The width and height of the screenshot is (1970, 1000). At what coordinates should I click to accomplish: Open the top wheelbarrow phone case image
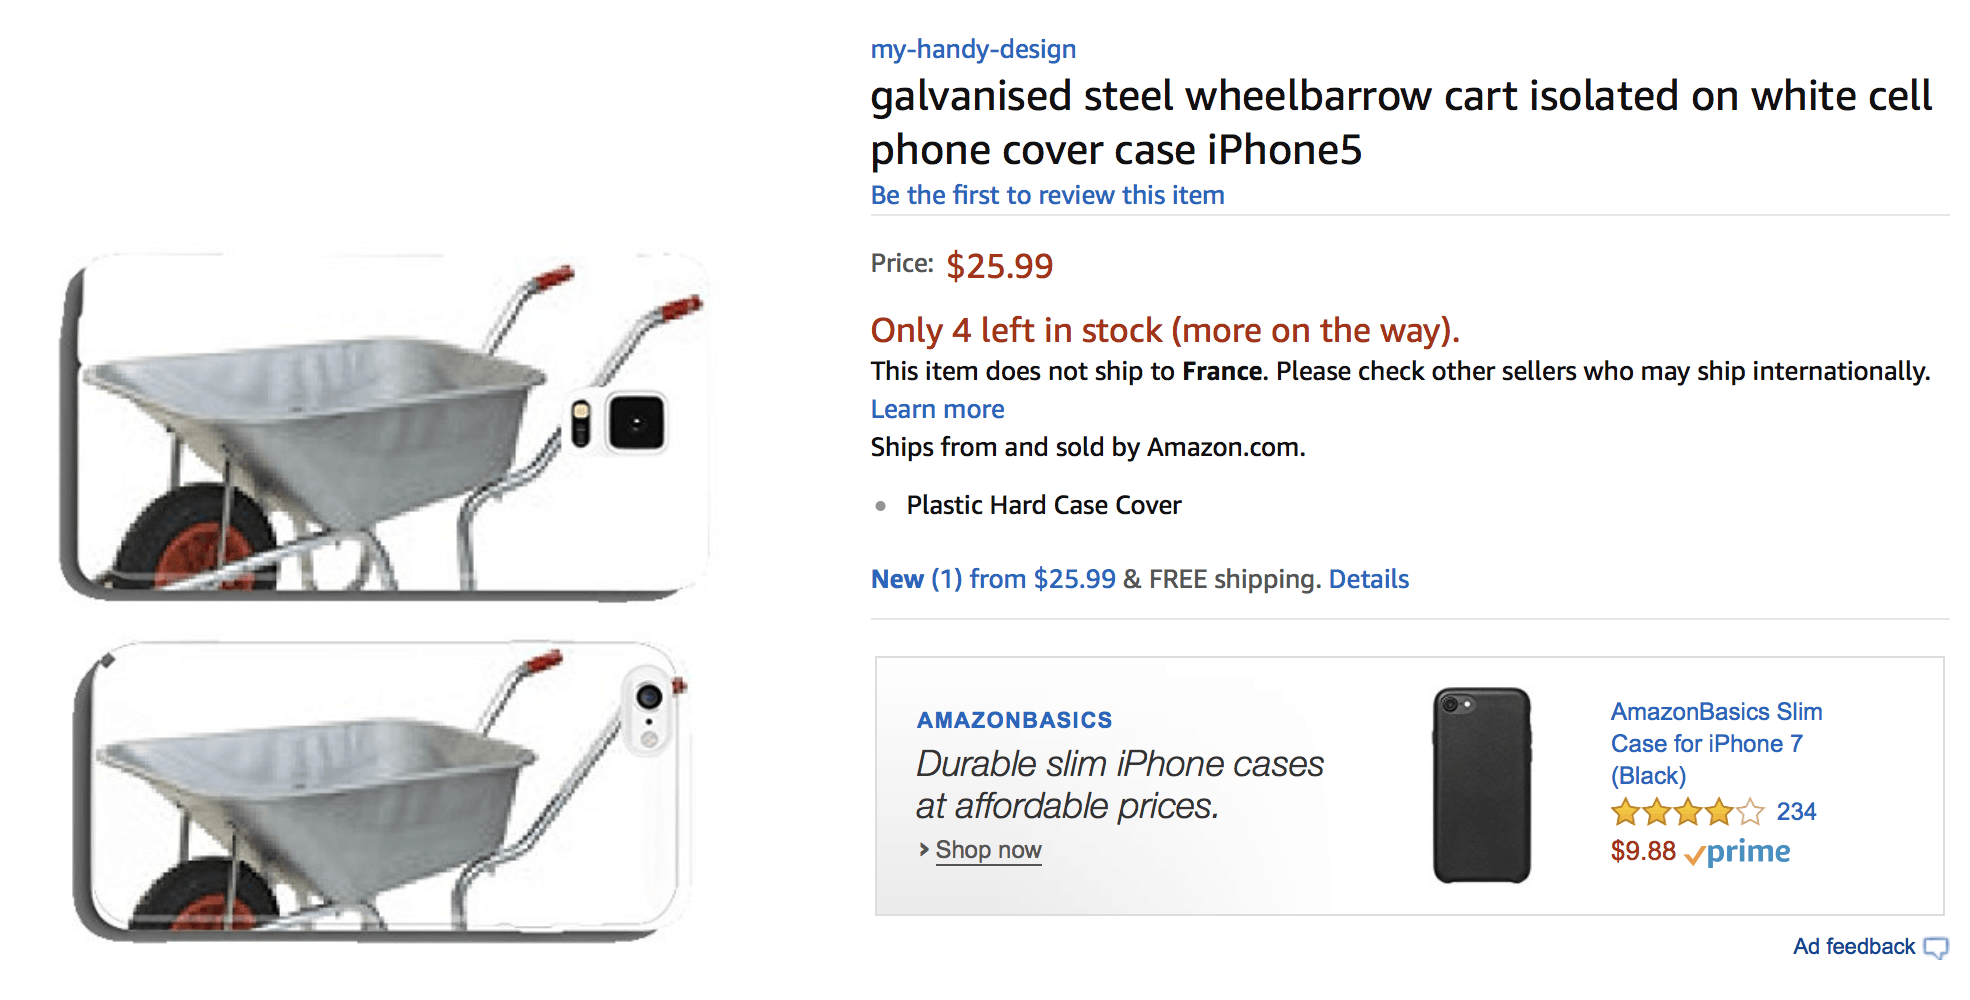pos(385,425)
